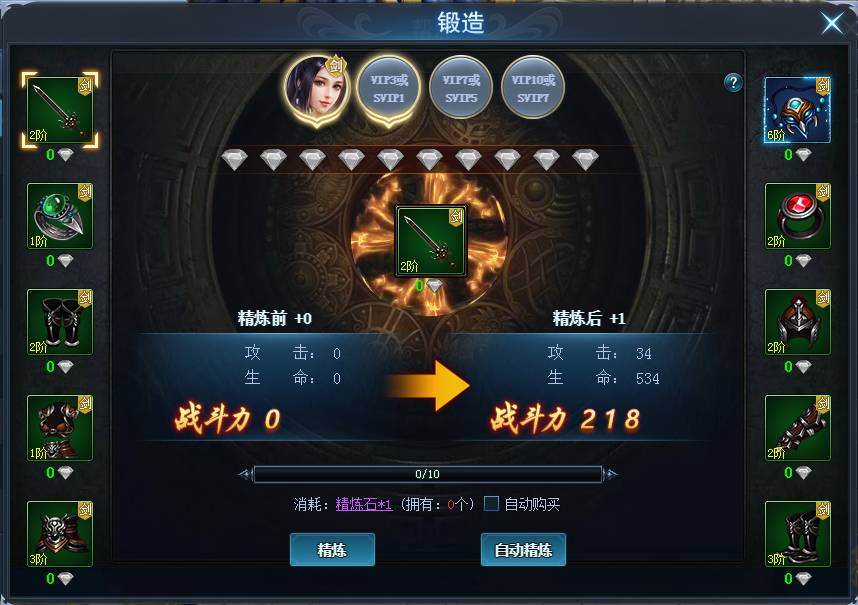Select the arm bracer equipment slot
Image resolution: width=858 pixels, height=605 pixels.
(797, 428)
